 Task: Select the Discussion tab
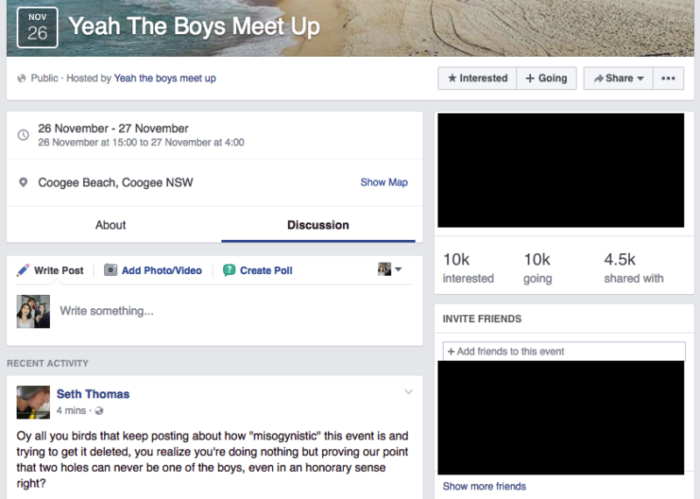tap(318, 225)
